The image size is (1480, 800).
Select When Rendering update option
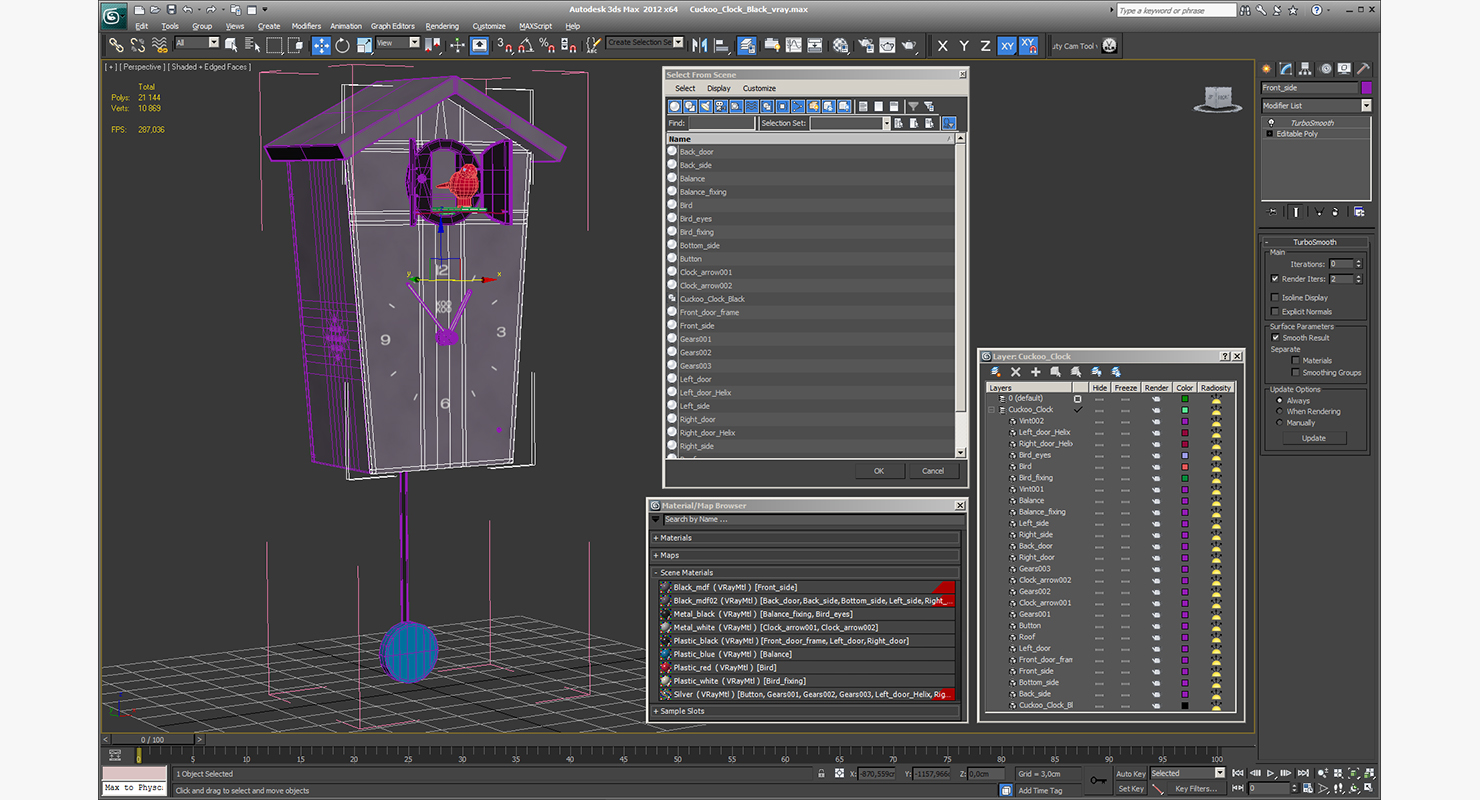point(1279,411)
